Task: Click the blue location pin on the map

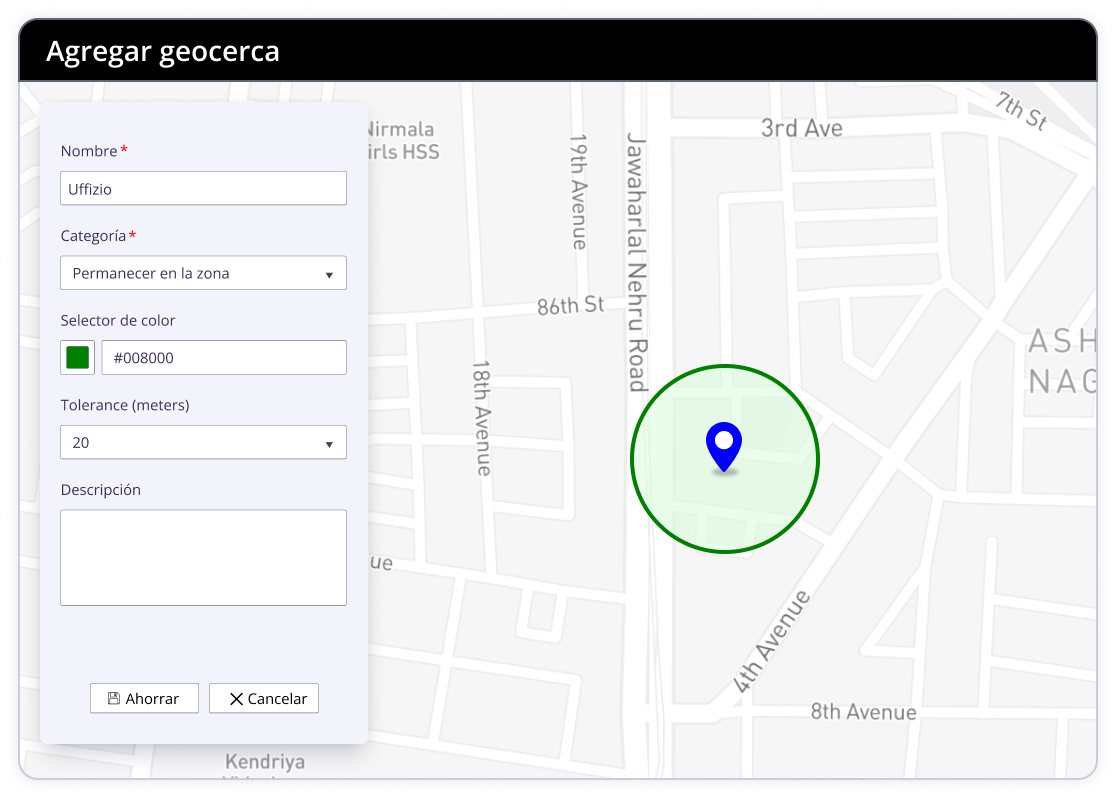Action: pyautogui.click(x=723, y=444)
